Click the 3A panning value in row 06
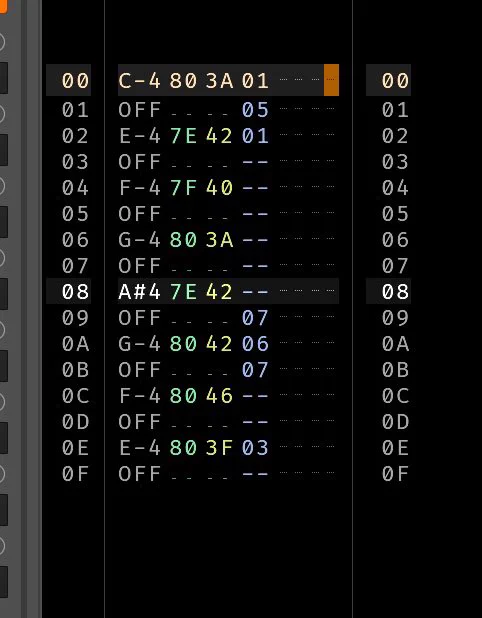482x618 pixels. click(220, 240)
